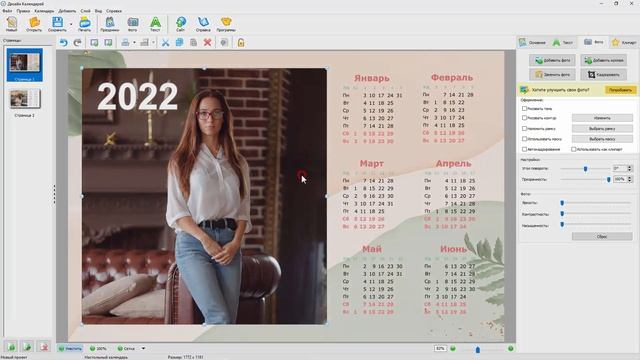
Task: Click the Печать printer icon
Action: 84,24
